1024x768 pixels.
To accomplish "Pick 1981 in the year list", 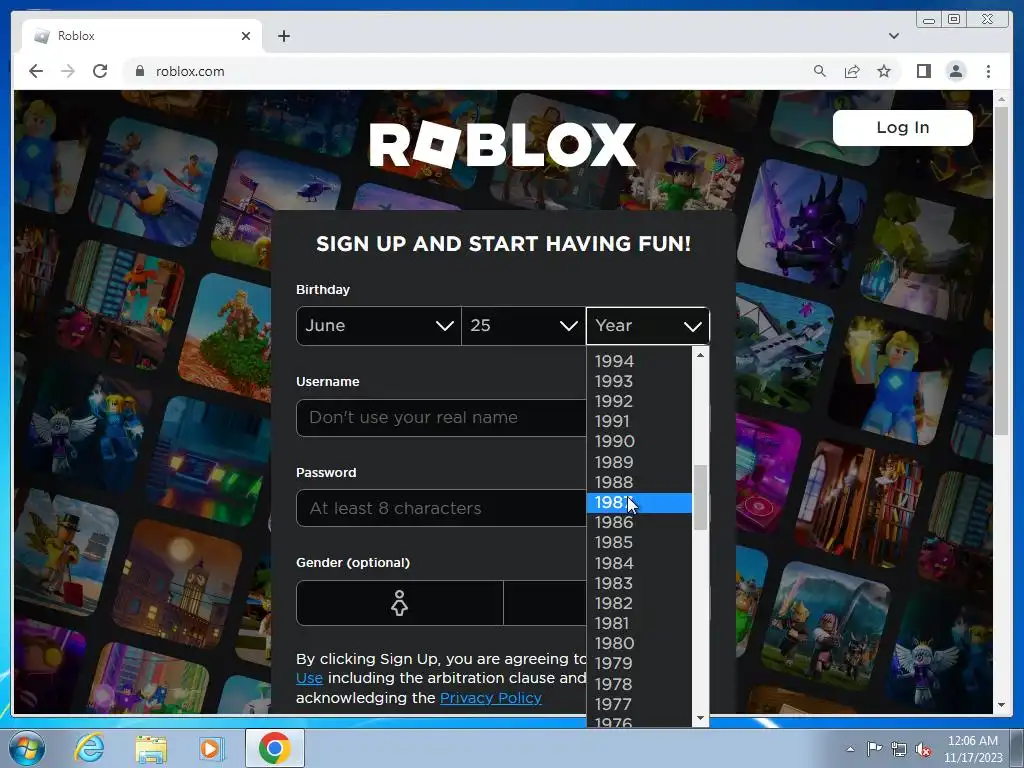I will (x=639, y=624).
